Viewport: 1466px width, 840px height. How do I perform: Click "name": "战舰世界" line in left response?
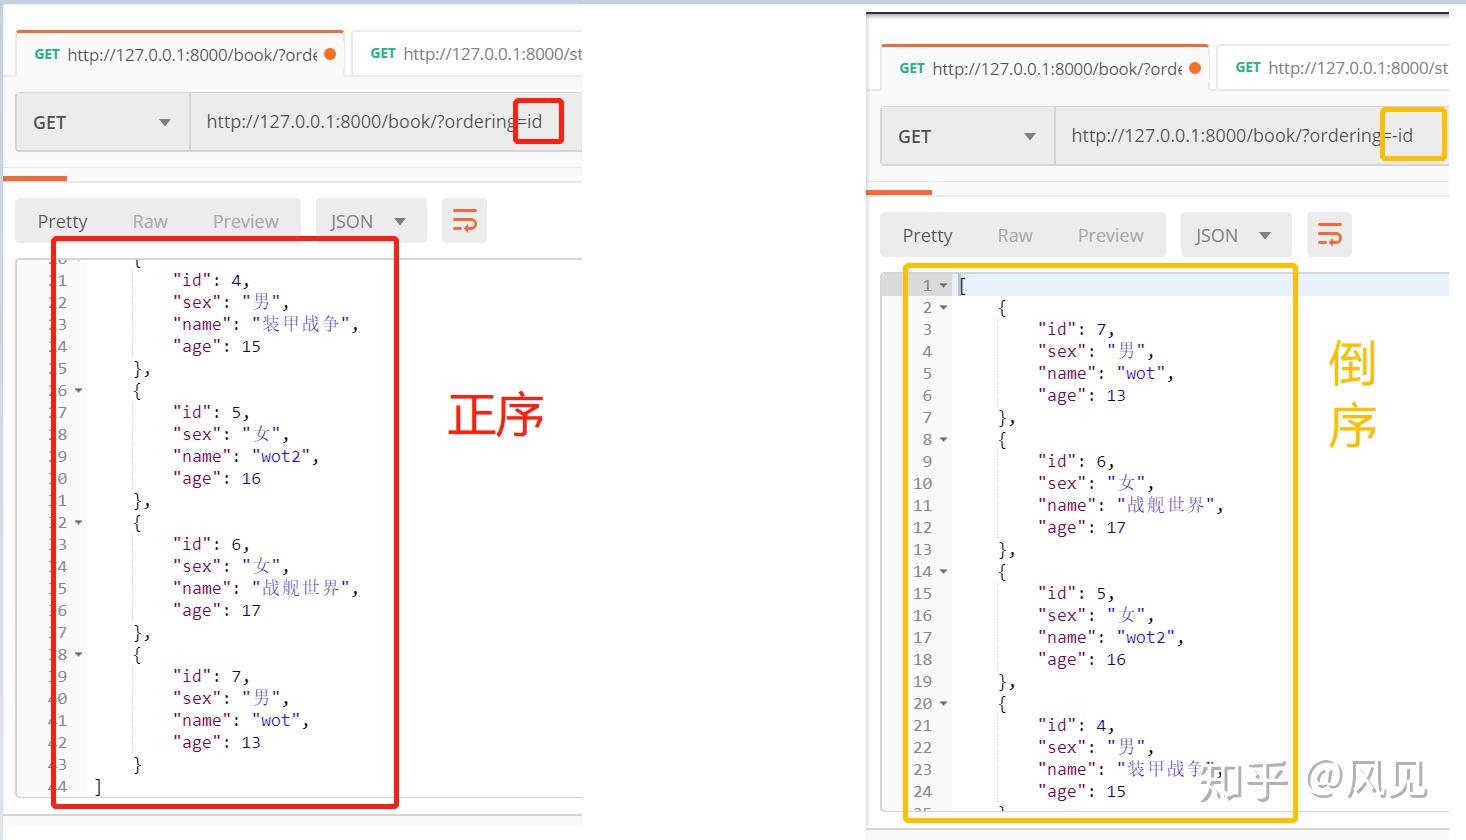pos(266,588)
